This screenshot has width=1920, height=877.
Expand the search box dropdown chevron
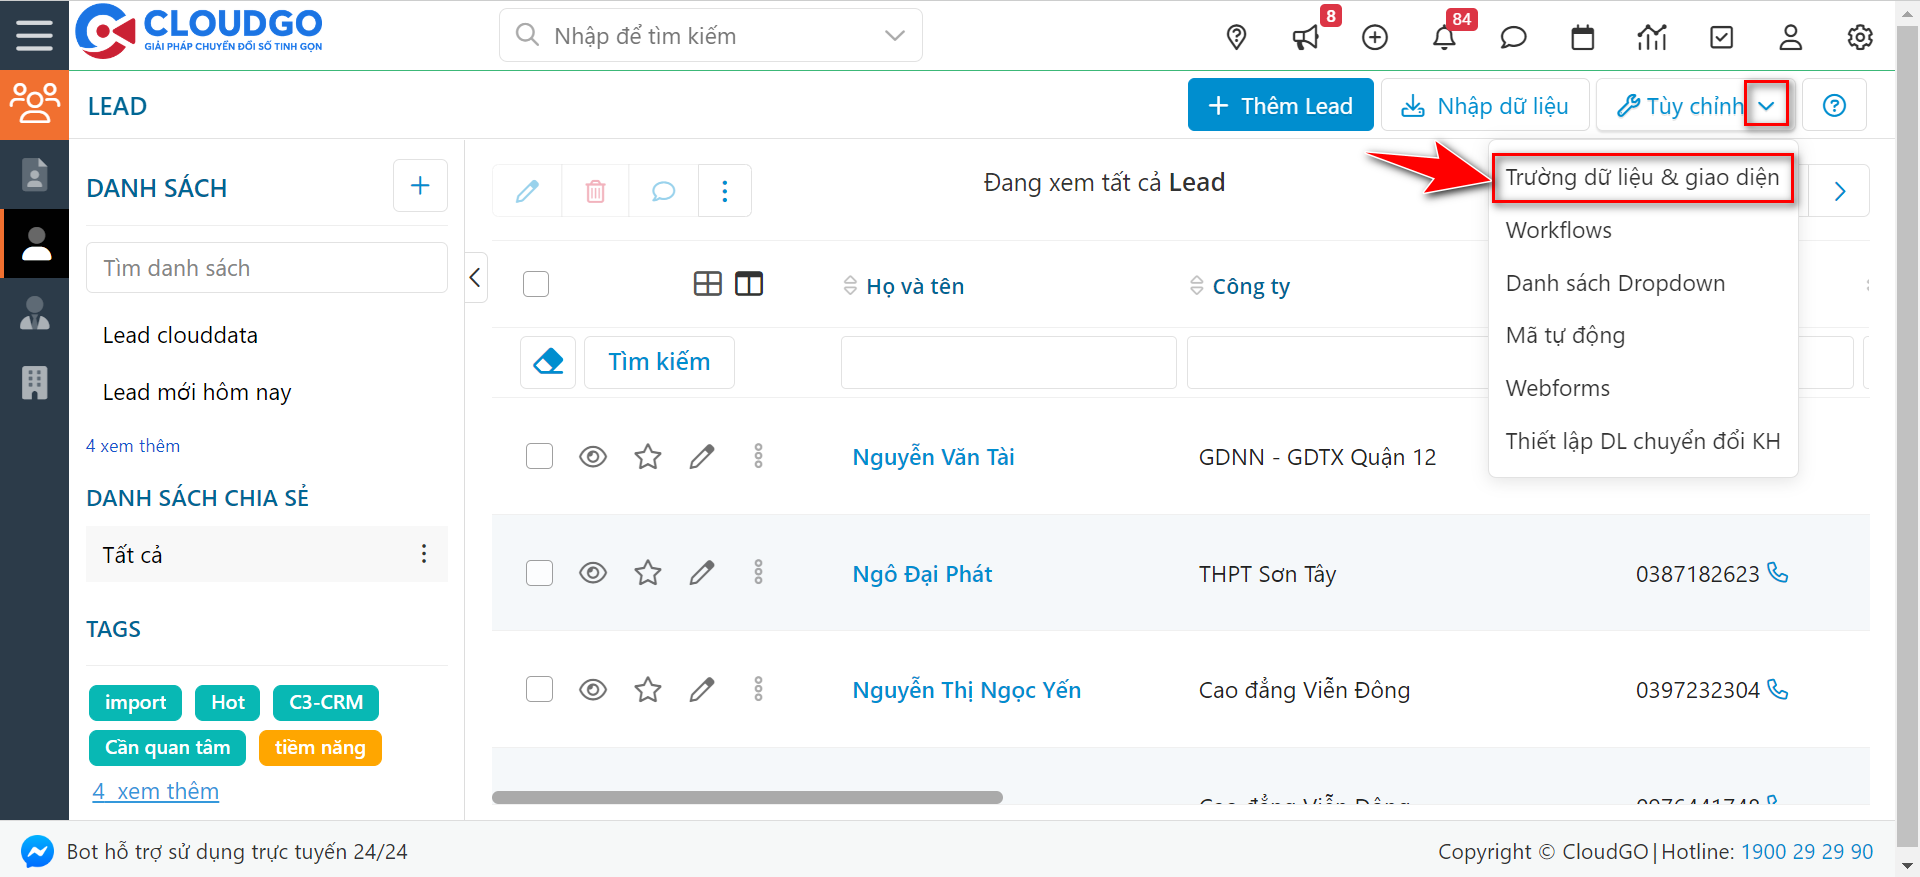coord(895,36)
